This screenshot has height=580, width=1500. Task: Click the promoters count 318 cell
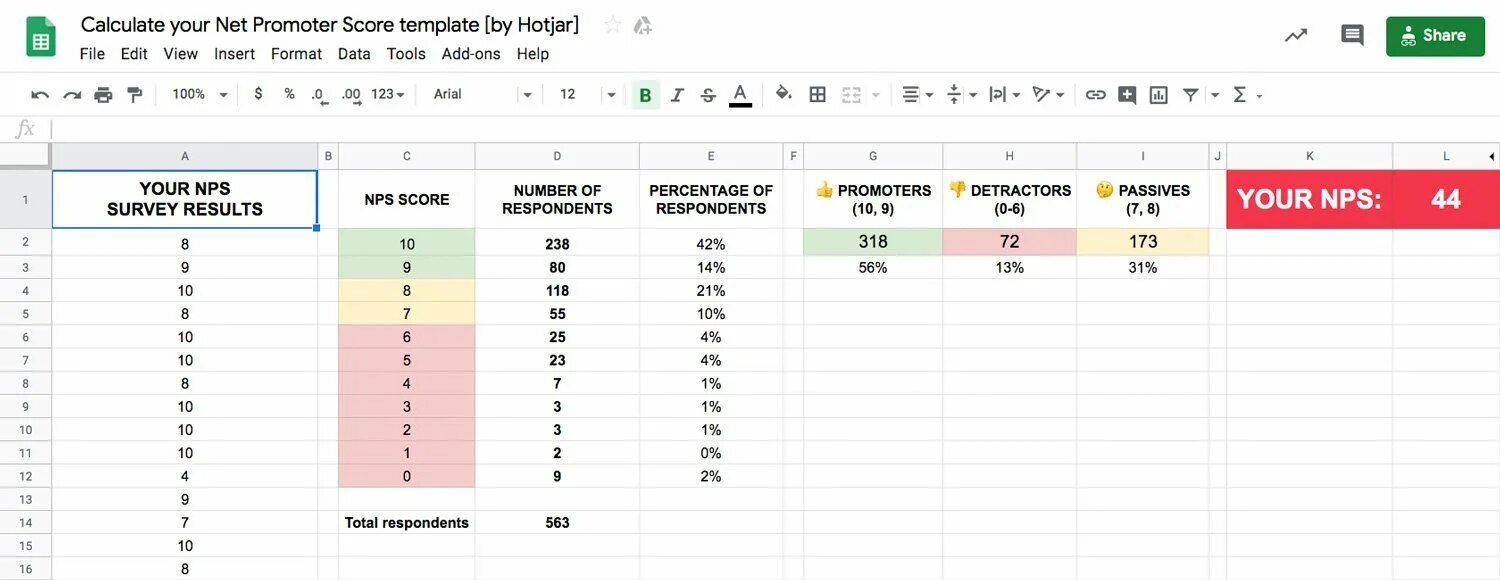(x=873, y=242)
